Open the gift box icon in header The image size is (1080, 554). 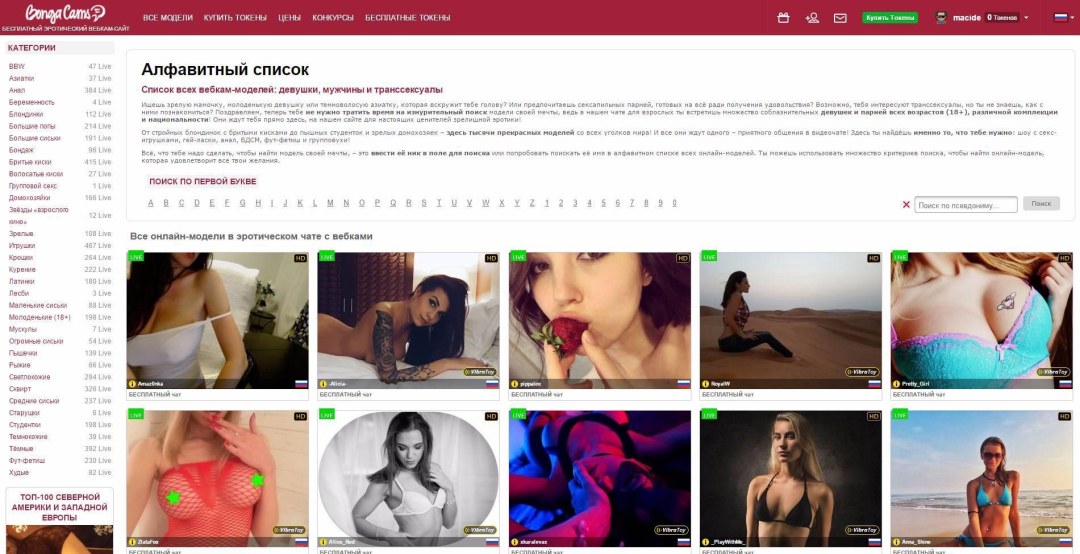point(783,18)
